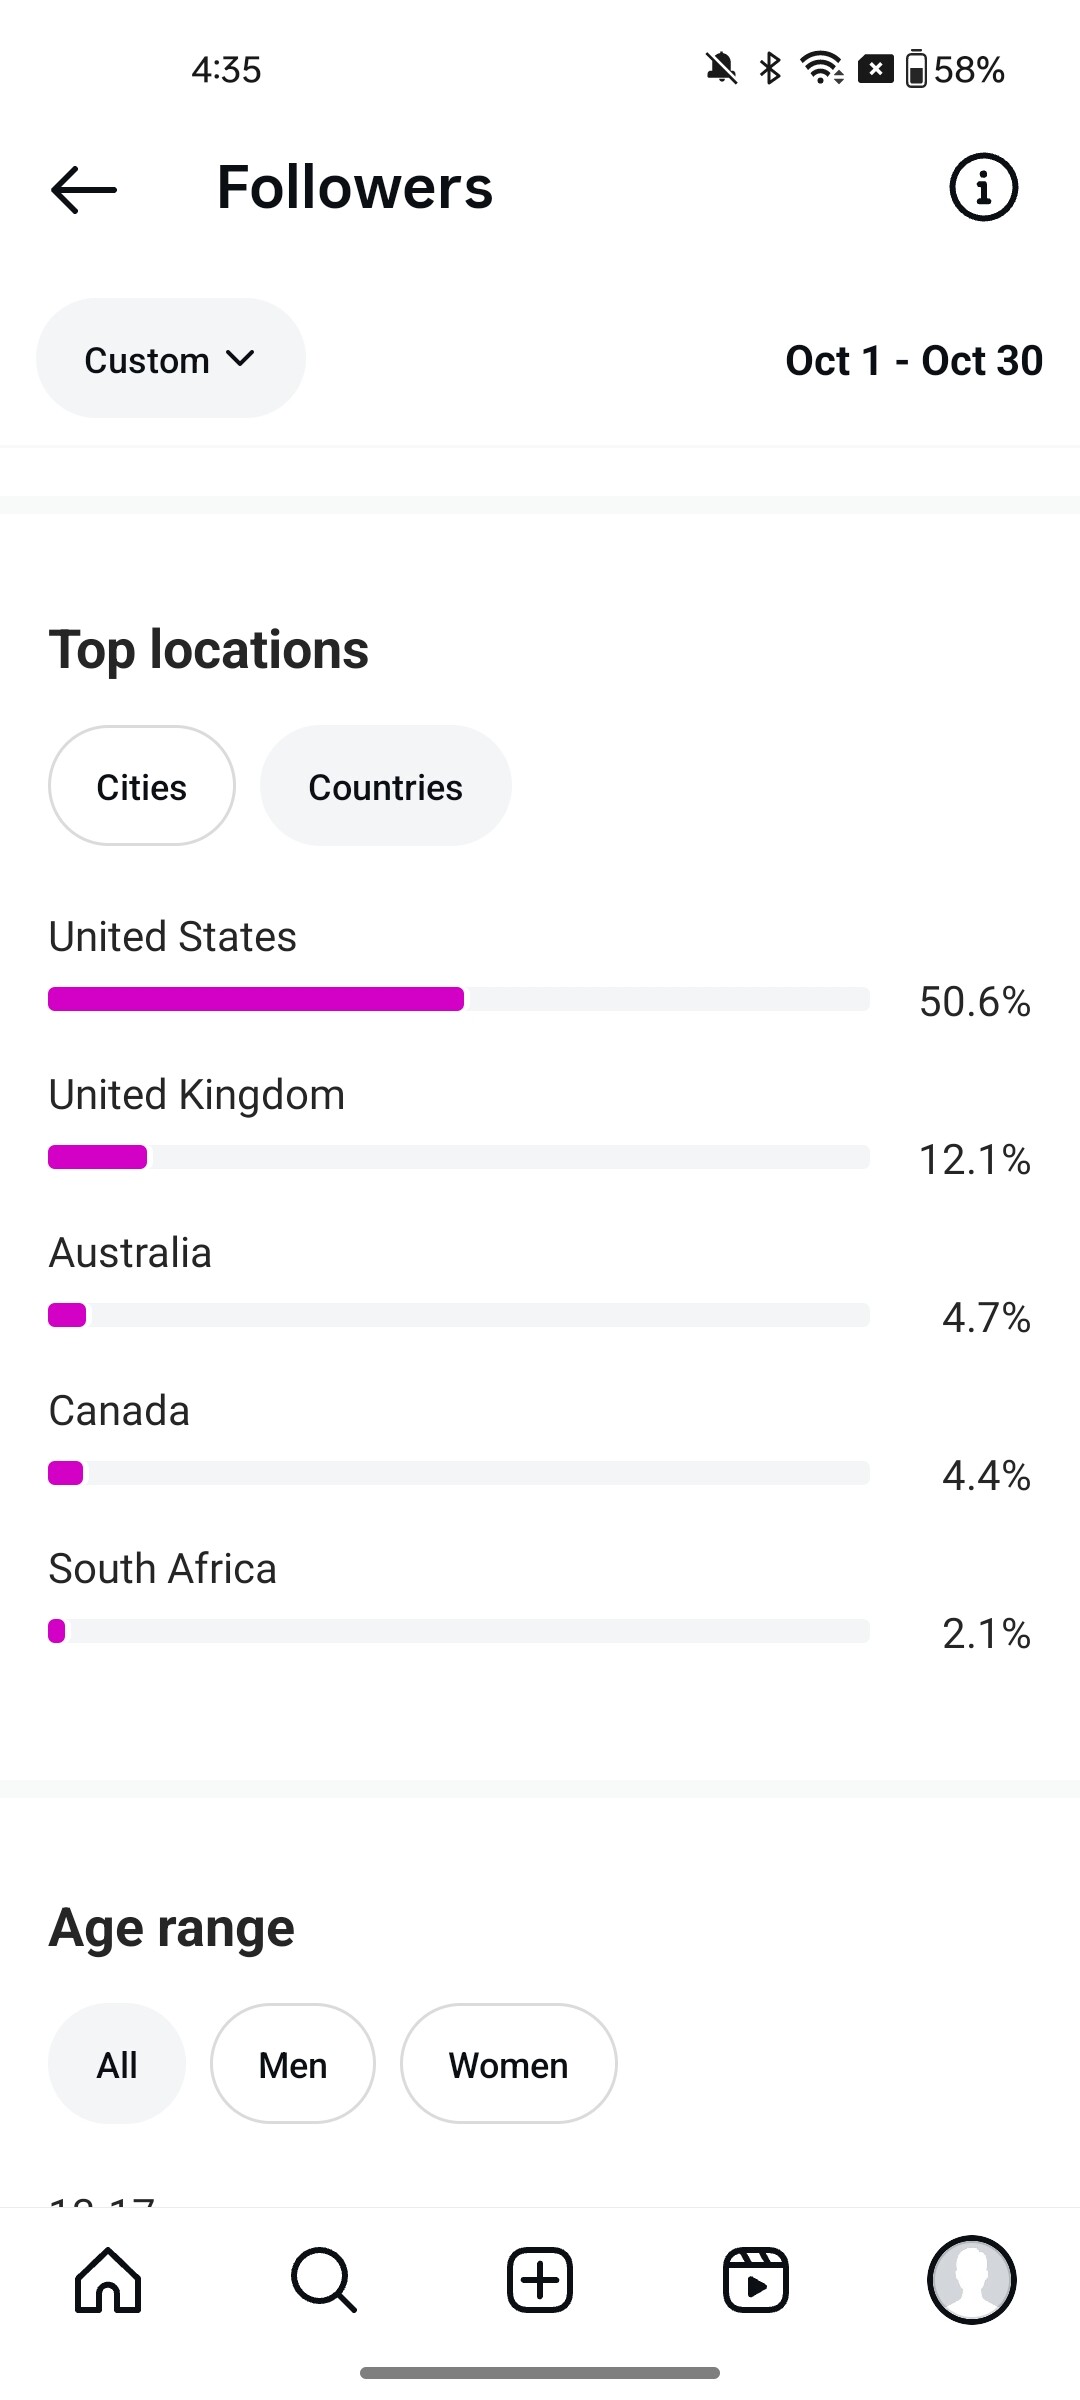Tap the create new post icon
The image size is (1080, 2400).
click(x=540, y=2280)
